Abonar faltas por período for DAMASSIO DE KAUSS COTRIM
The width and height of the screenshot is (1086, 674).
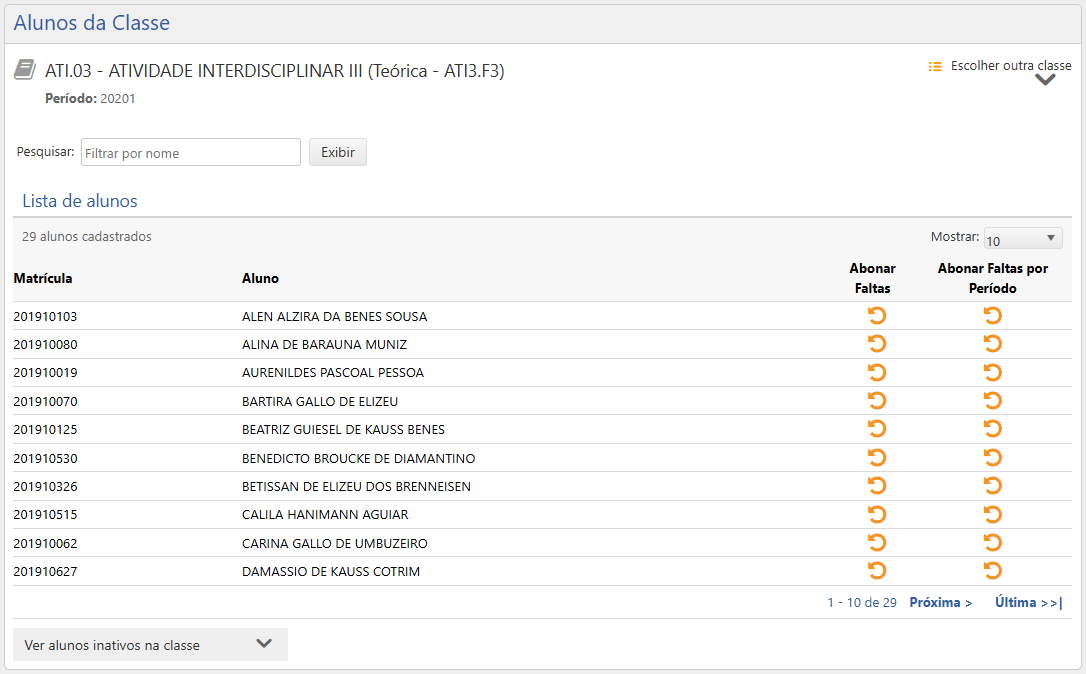pyautogui.click(x=992, y=570)
